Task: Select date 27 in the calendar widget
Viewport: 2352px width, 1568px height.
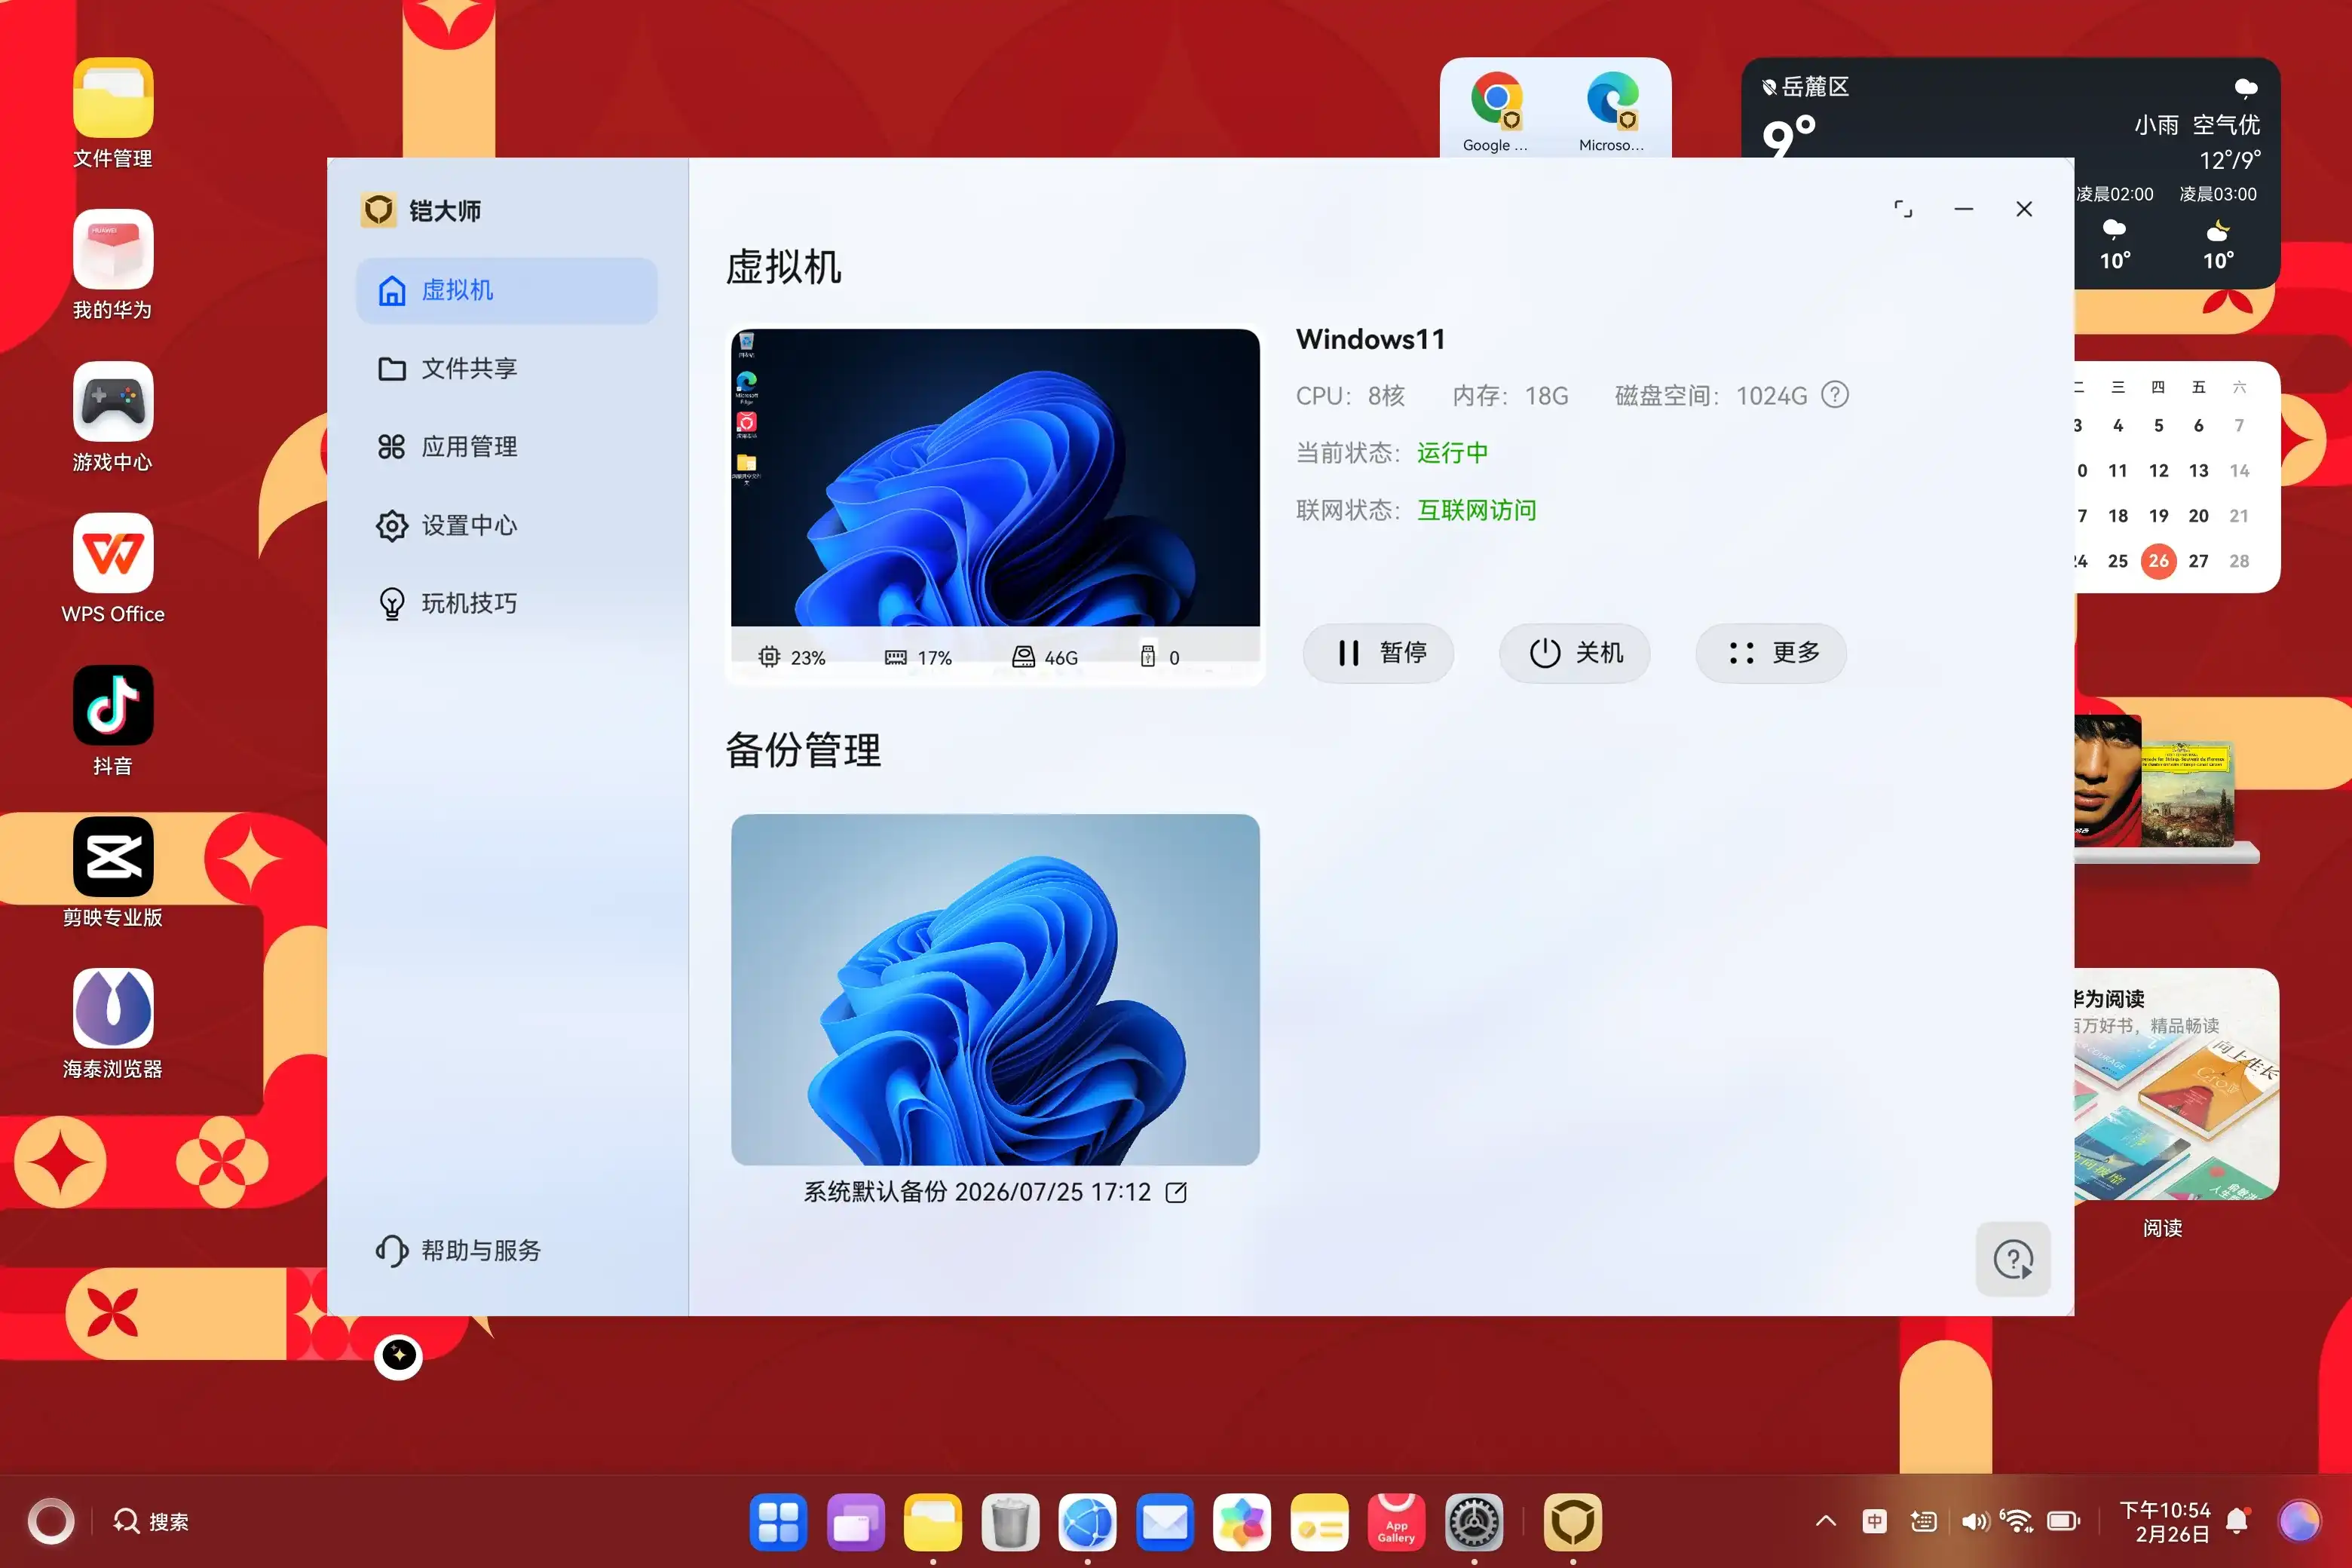Action: (2198, 561)
